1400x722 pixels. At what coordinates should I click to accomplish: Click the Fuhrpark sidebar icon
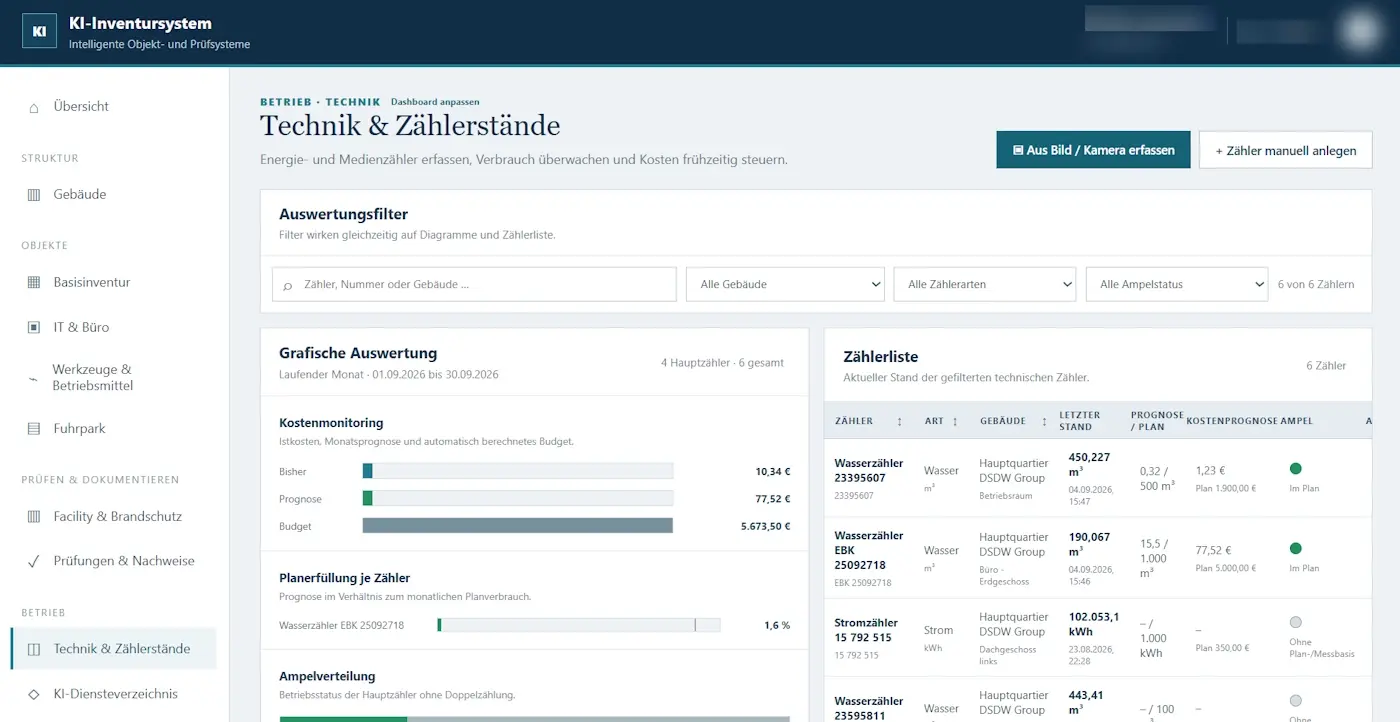[x=34, y=429]
